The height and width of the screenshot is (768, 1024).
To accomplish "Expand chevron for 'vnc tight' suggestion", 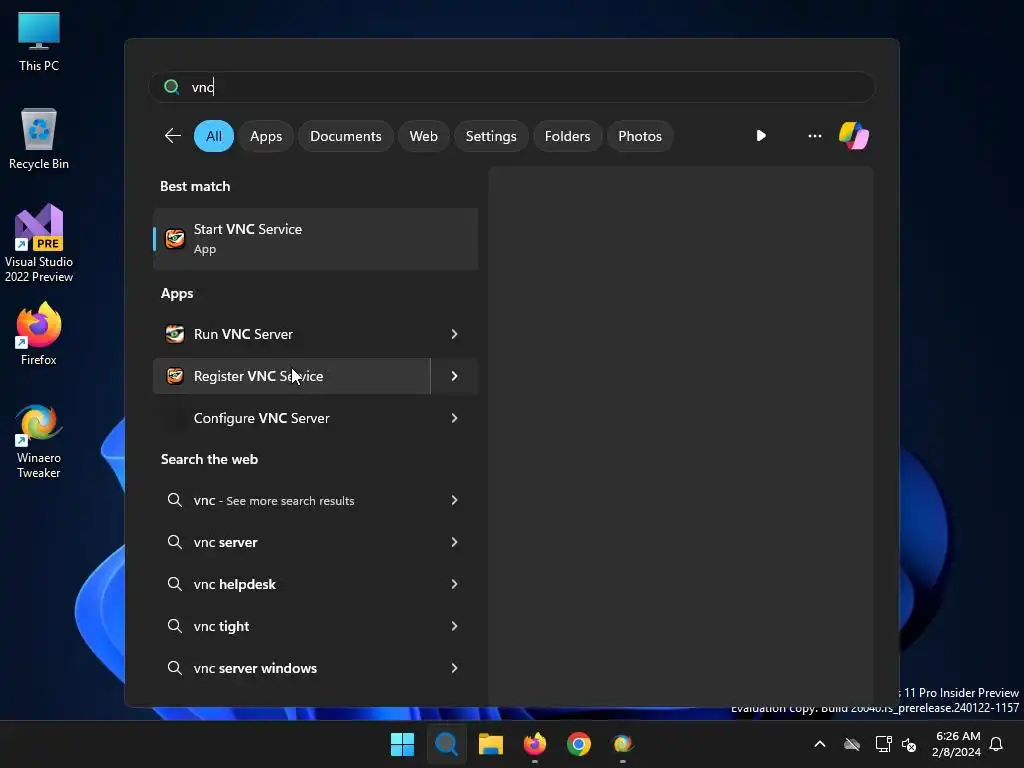I will coord(455,626).
